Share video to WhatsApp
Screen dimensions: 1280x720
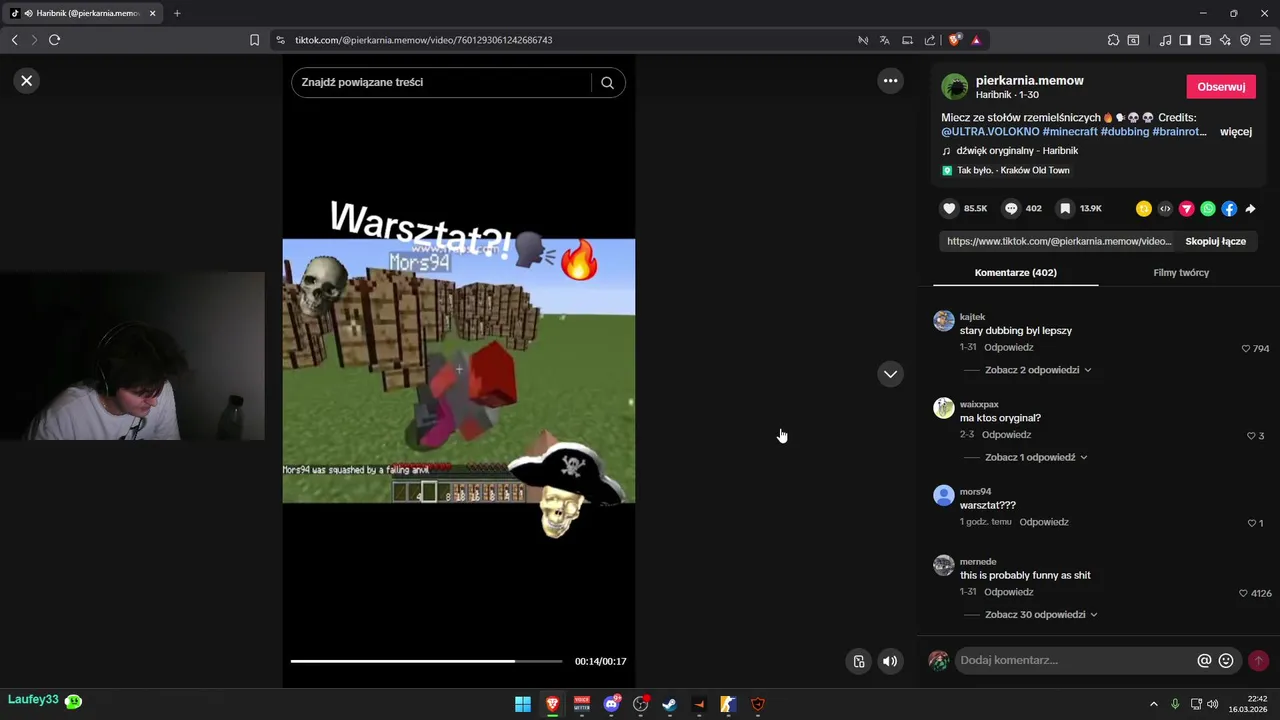(1208, 209)
